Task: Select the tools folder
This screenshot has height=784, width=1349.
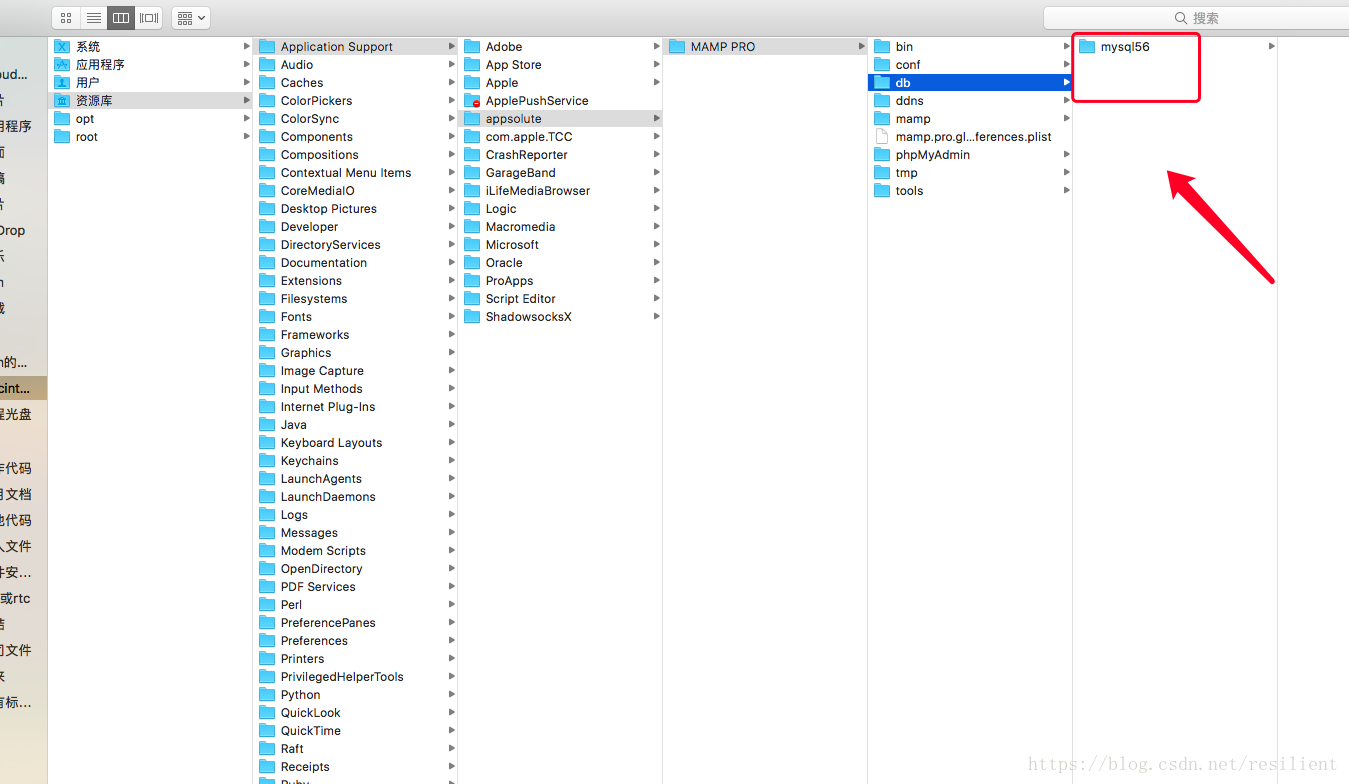Action: pyautogui.click(x=970, y=191)
